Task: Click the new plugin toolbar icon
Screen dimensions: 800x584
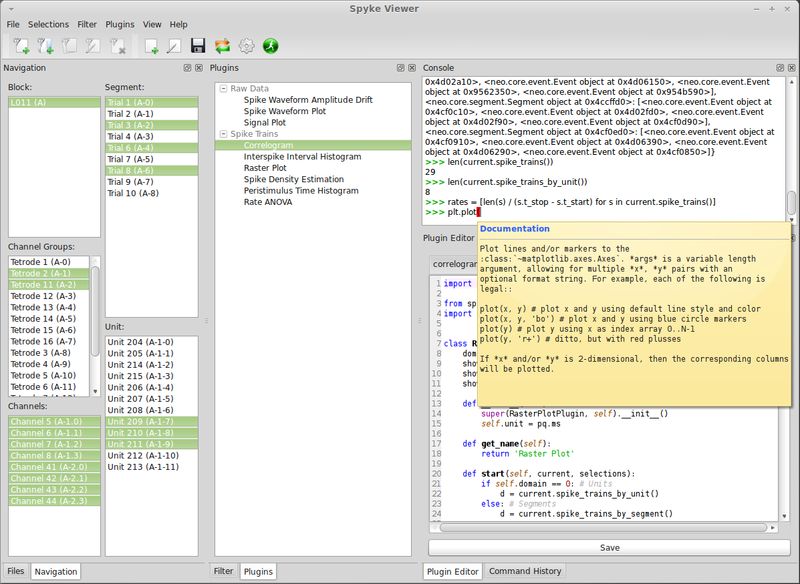Action: pos(151,46)
